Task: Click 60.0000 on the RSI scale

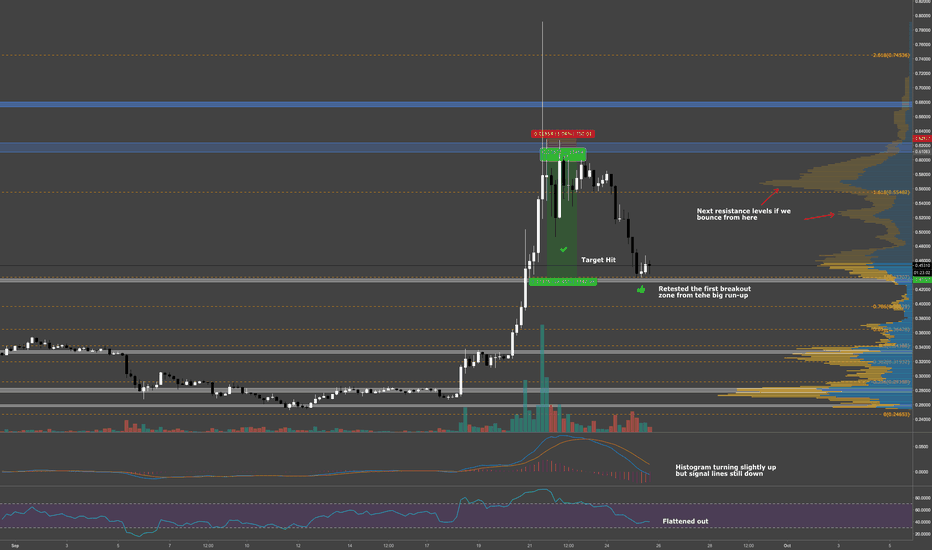Action: [x=922, y=510]
